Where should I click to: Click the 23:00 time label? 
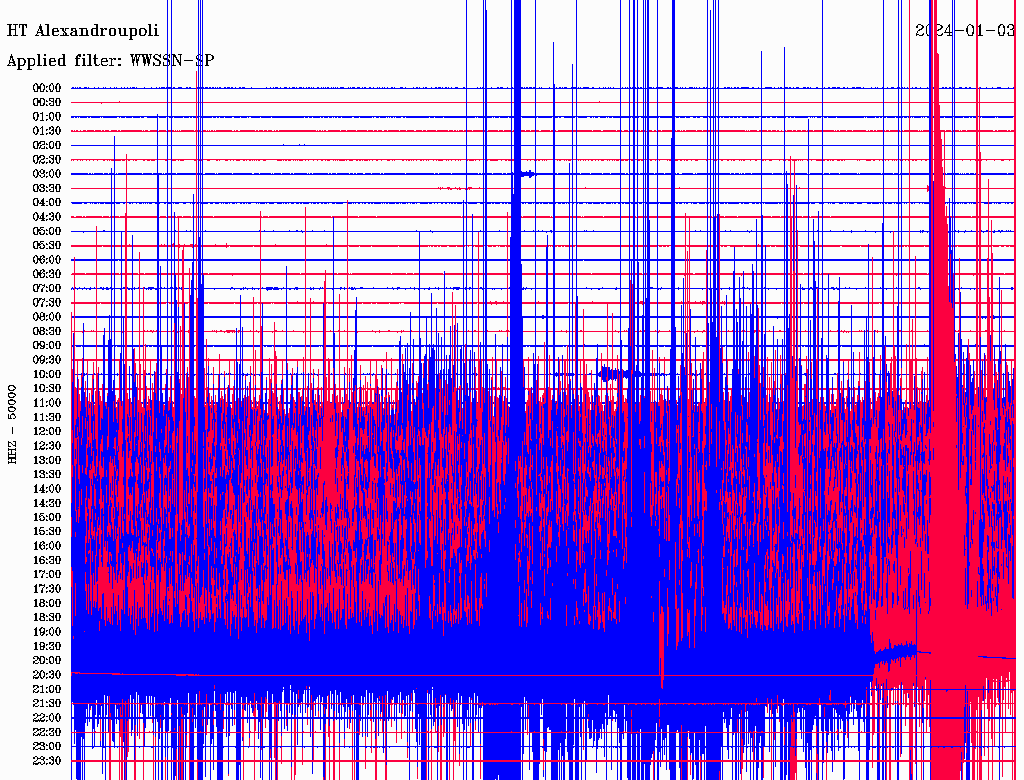(47, 747)
